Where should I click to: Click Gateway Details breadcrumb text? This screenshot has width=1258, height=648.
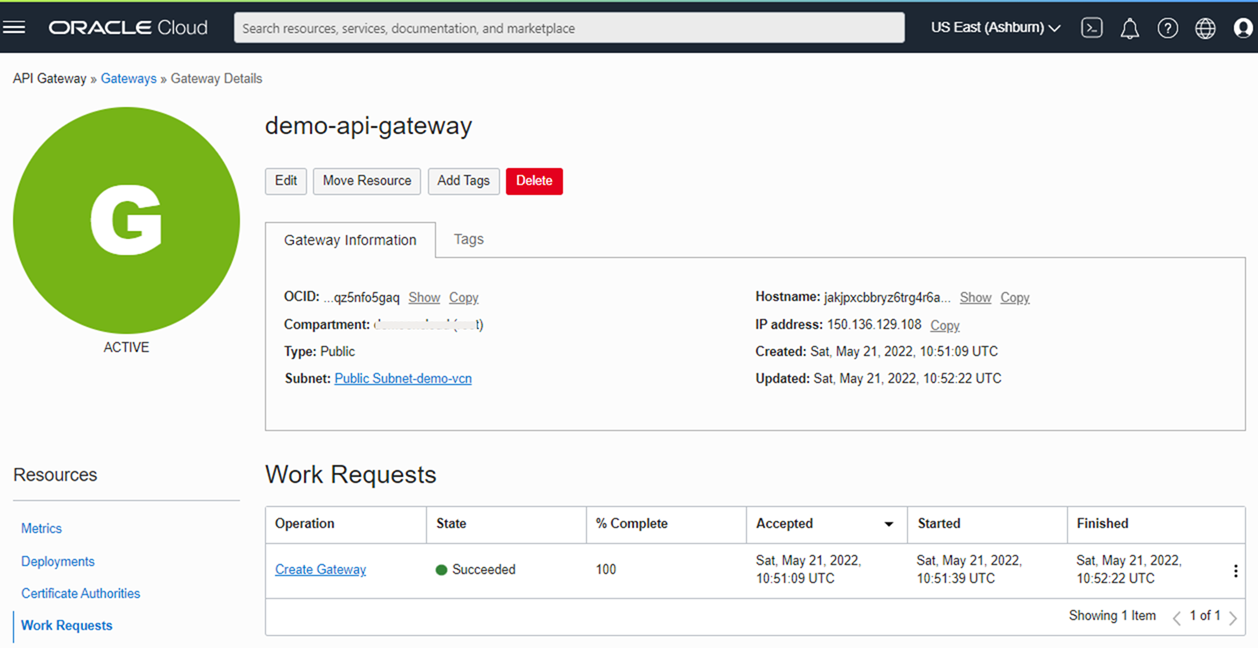216,78
